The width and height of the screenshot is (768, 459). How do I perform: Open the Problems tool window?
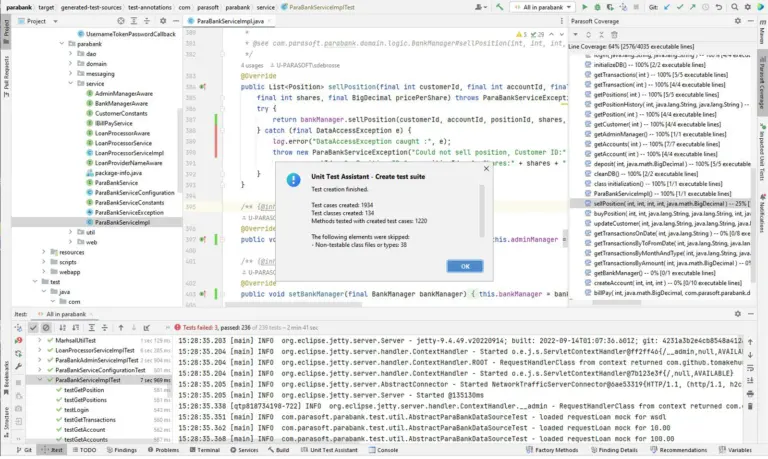coord(163,450)
